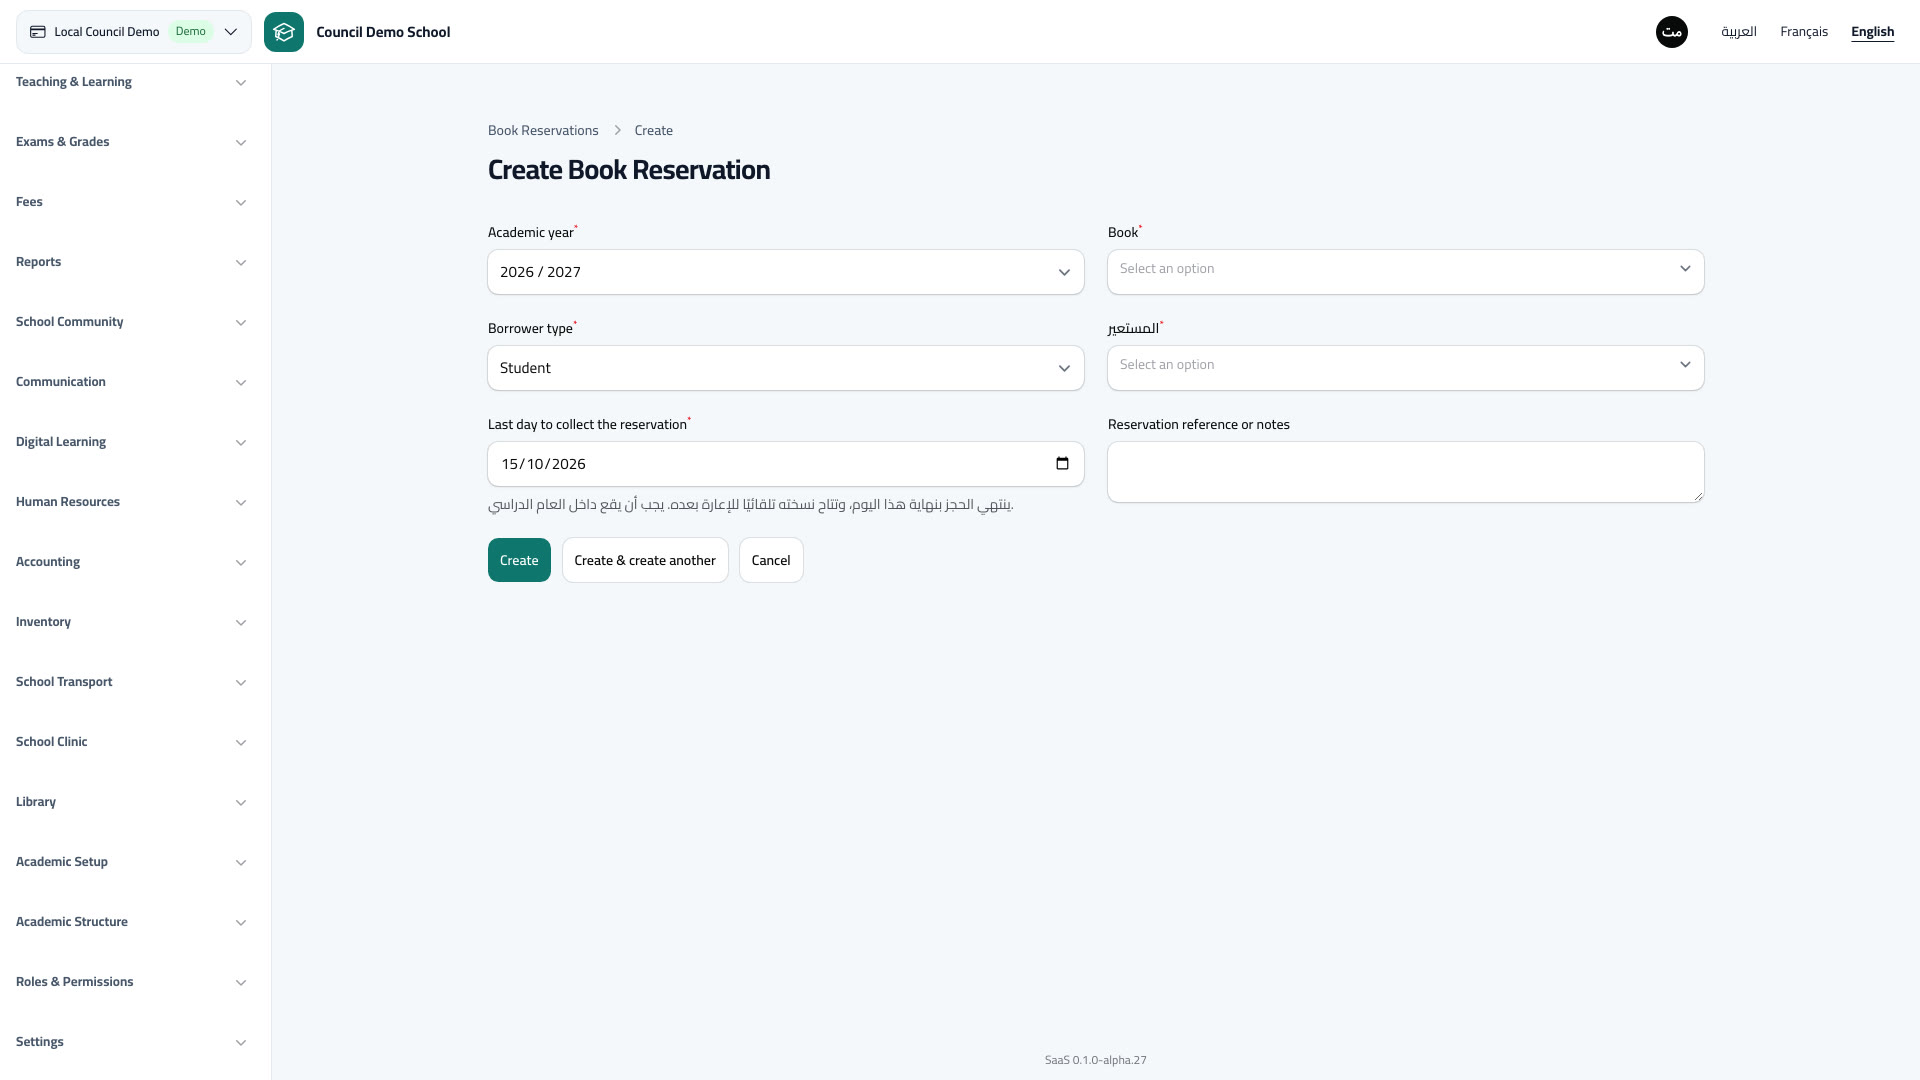Viewport: 1920px width, 1080px height.
Task: Go to Book Reservations breadcrumb
Action: (543, 130)
